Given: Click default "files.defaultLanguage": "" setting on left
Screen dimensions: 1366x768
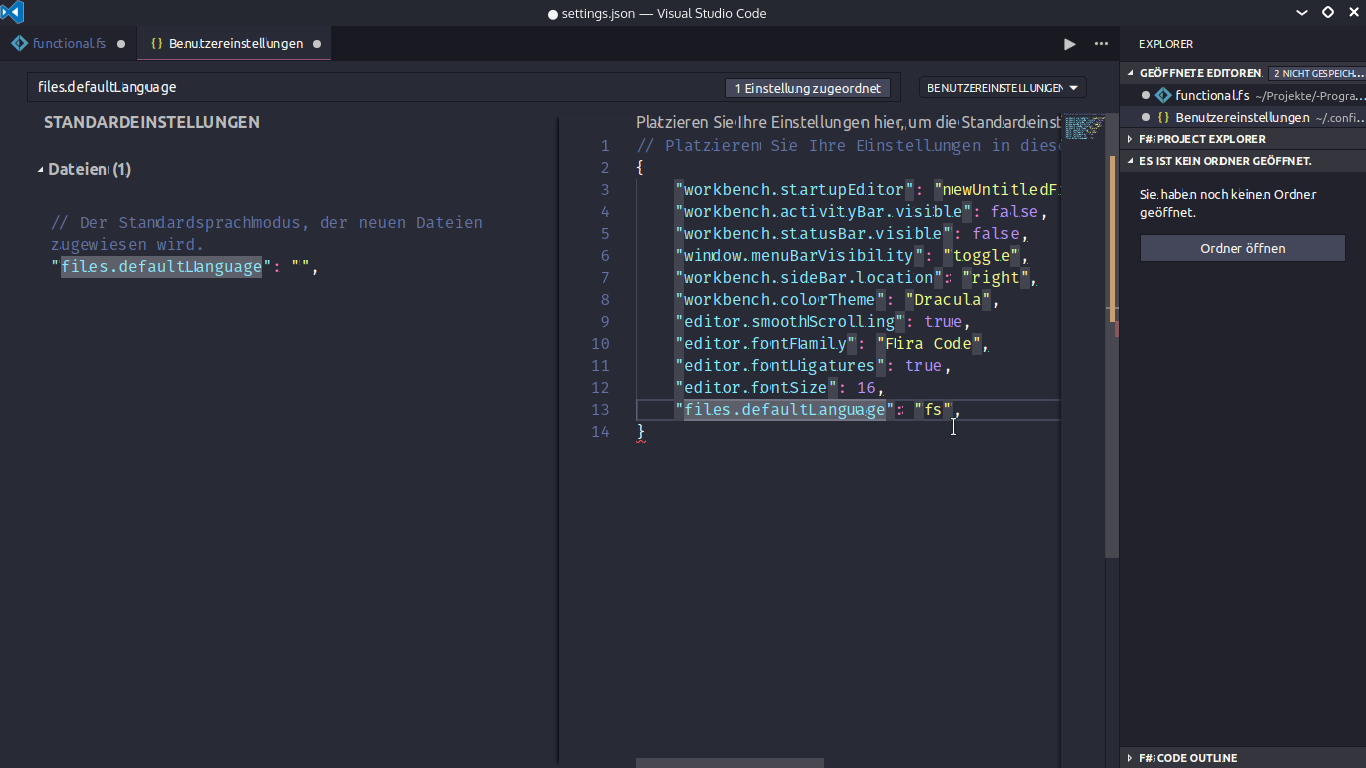Looking at the screenshot, I should tap(184, 267).
